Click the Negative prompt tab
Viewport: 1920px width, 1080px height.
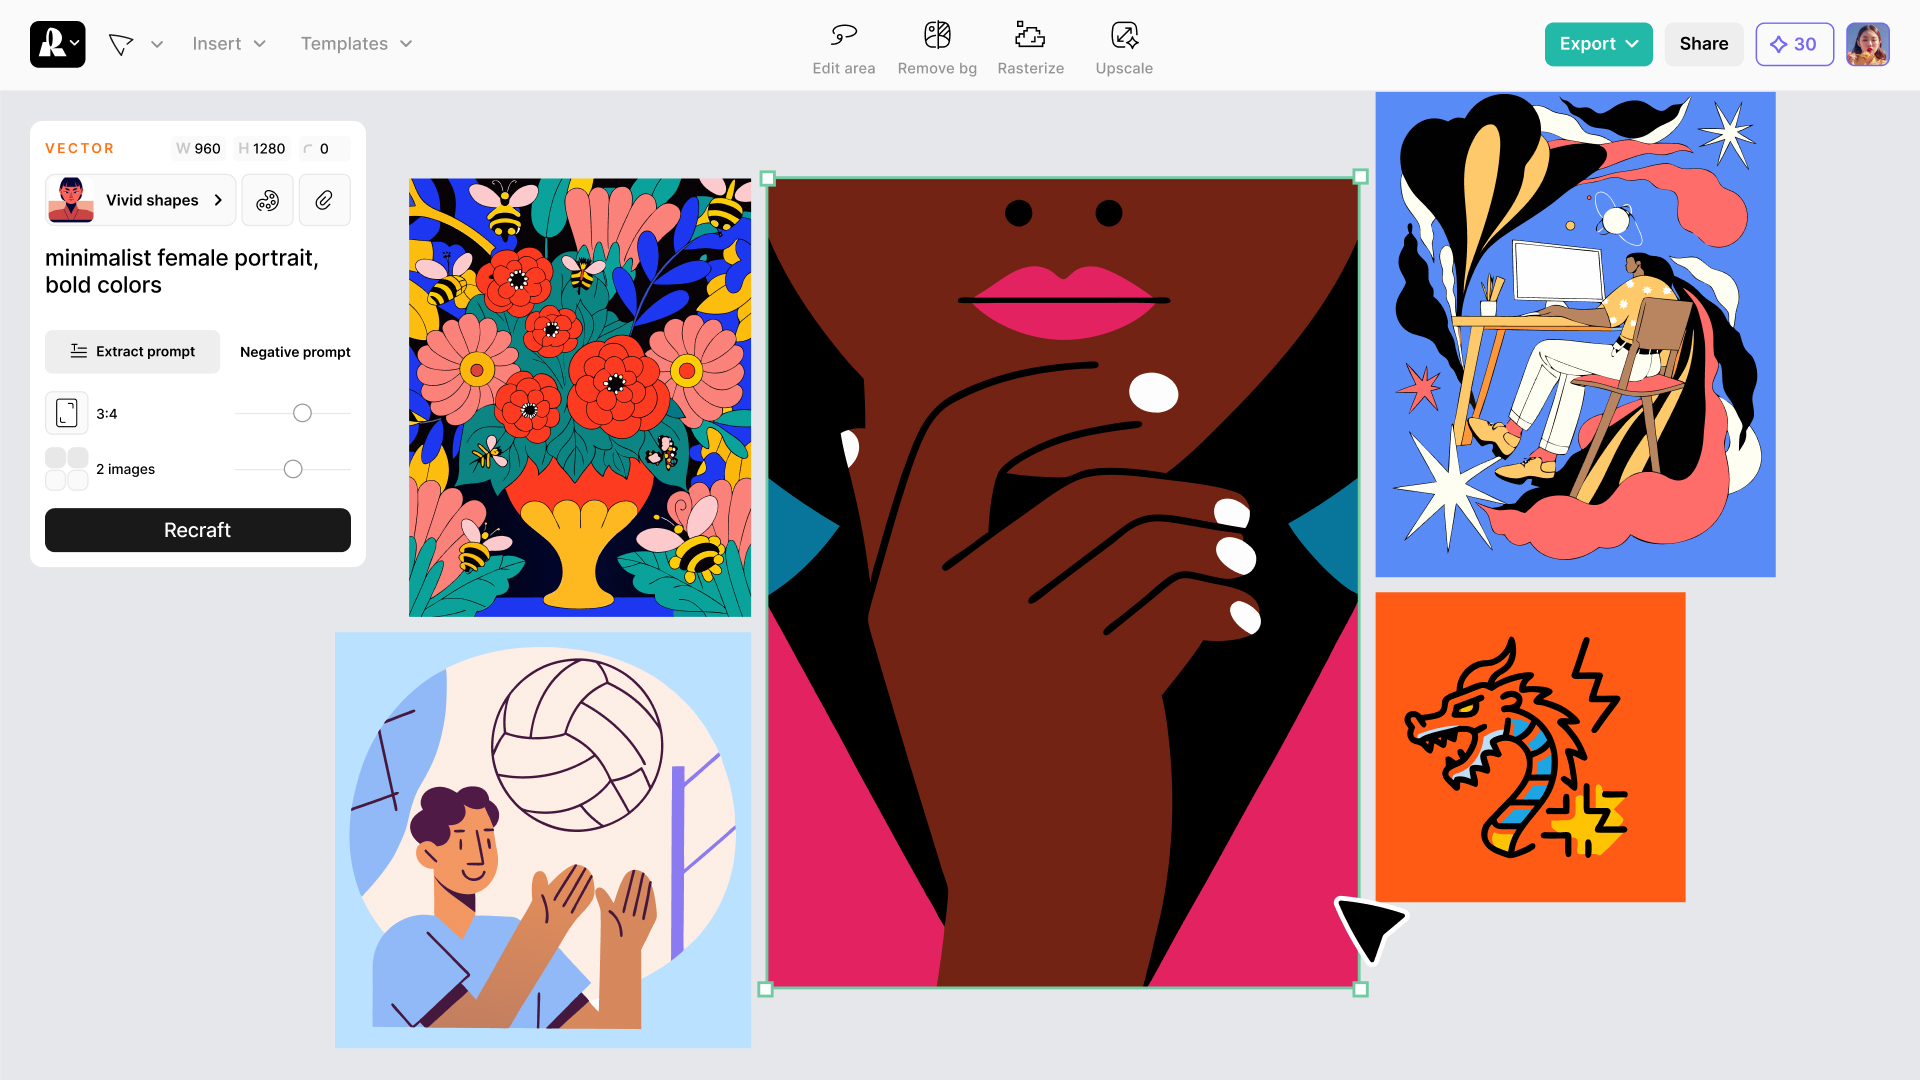click(x=295, y=352)
